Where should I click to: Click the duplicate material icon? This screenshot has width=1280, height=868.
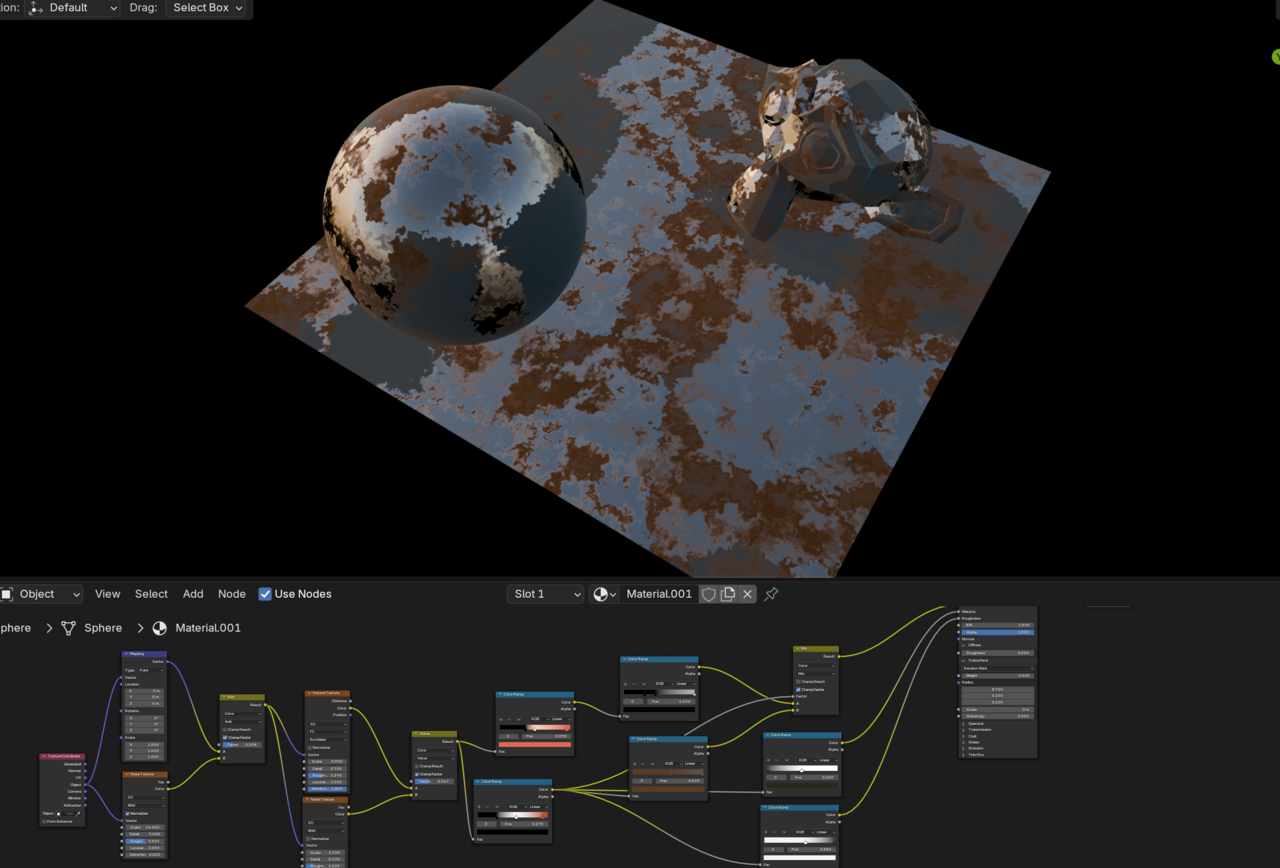(728, 594)
